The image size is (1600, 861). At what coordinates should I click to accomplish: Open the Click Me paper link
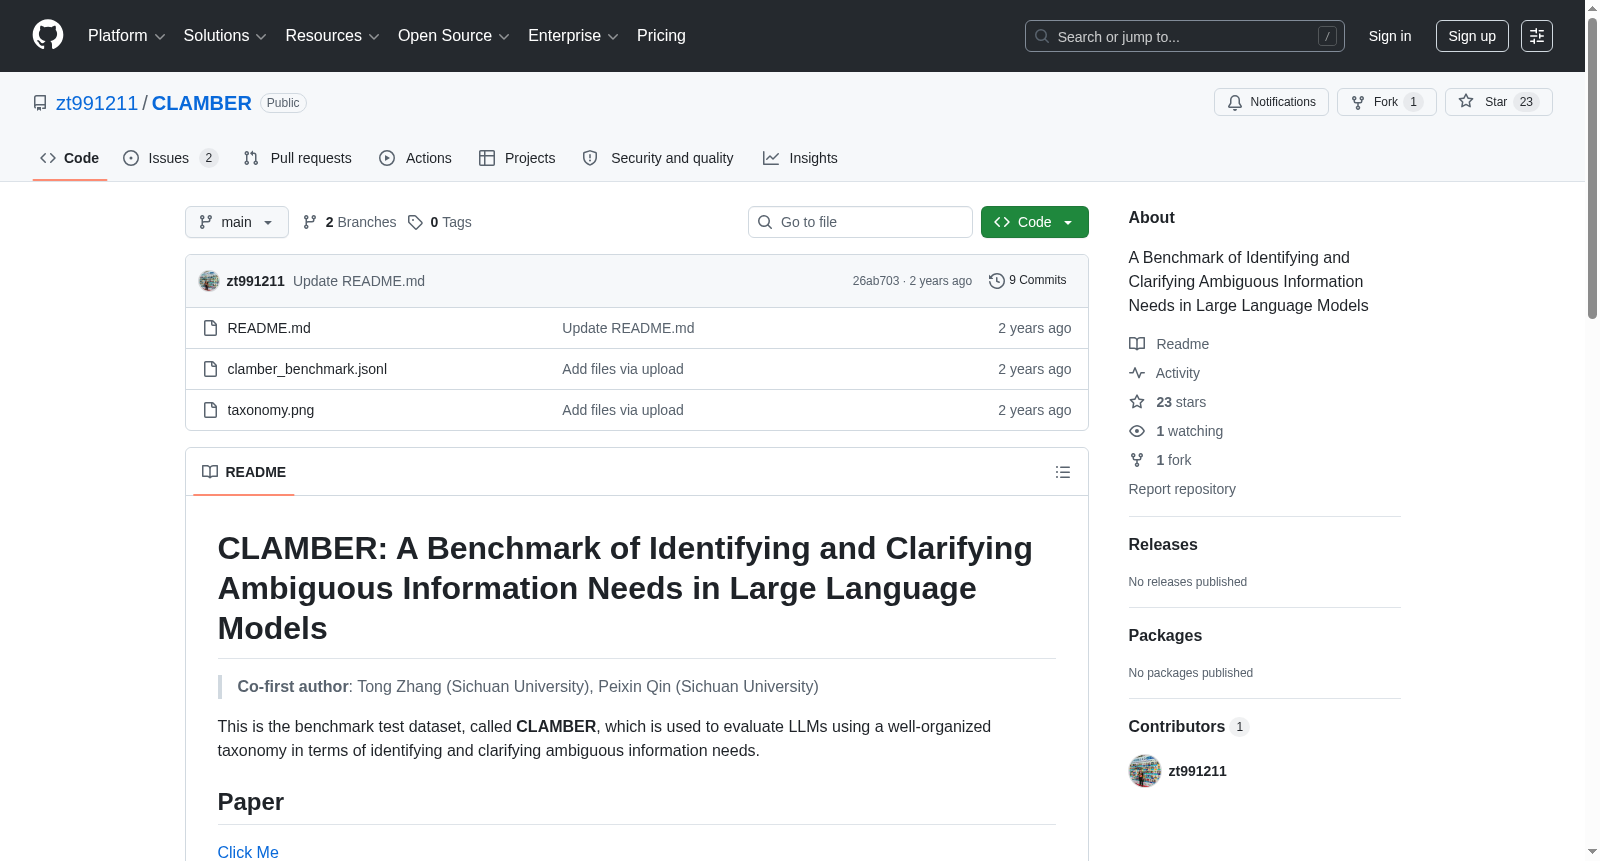click(x=248, y=852)
